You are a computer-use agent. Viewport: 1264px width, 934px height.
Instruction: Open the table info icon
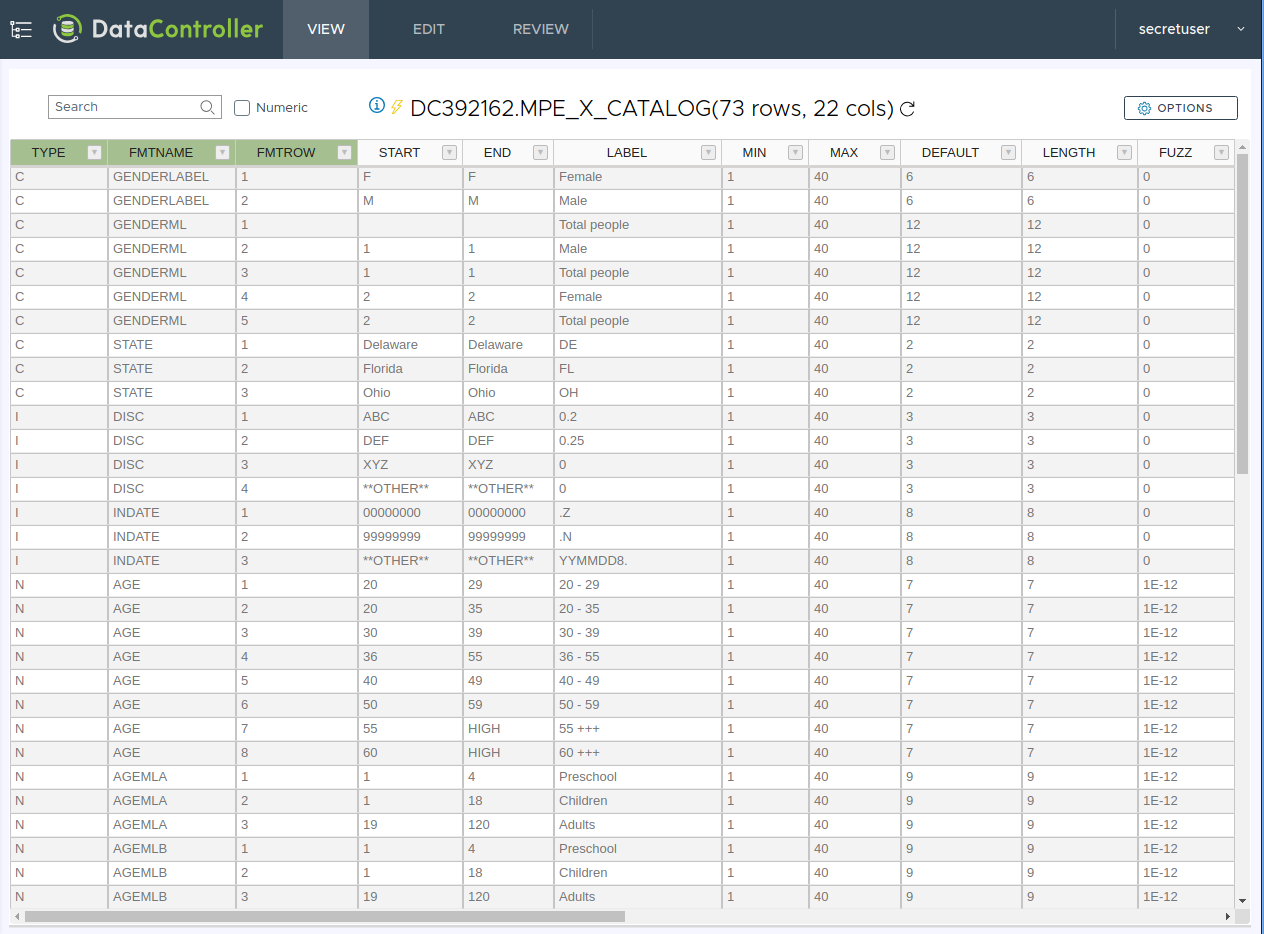coord(377,106)
